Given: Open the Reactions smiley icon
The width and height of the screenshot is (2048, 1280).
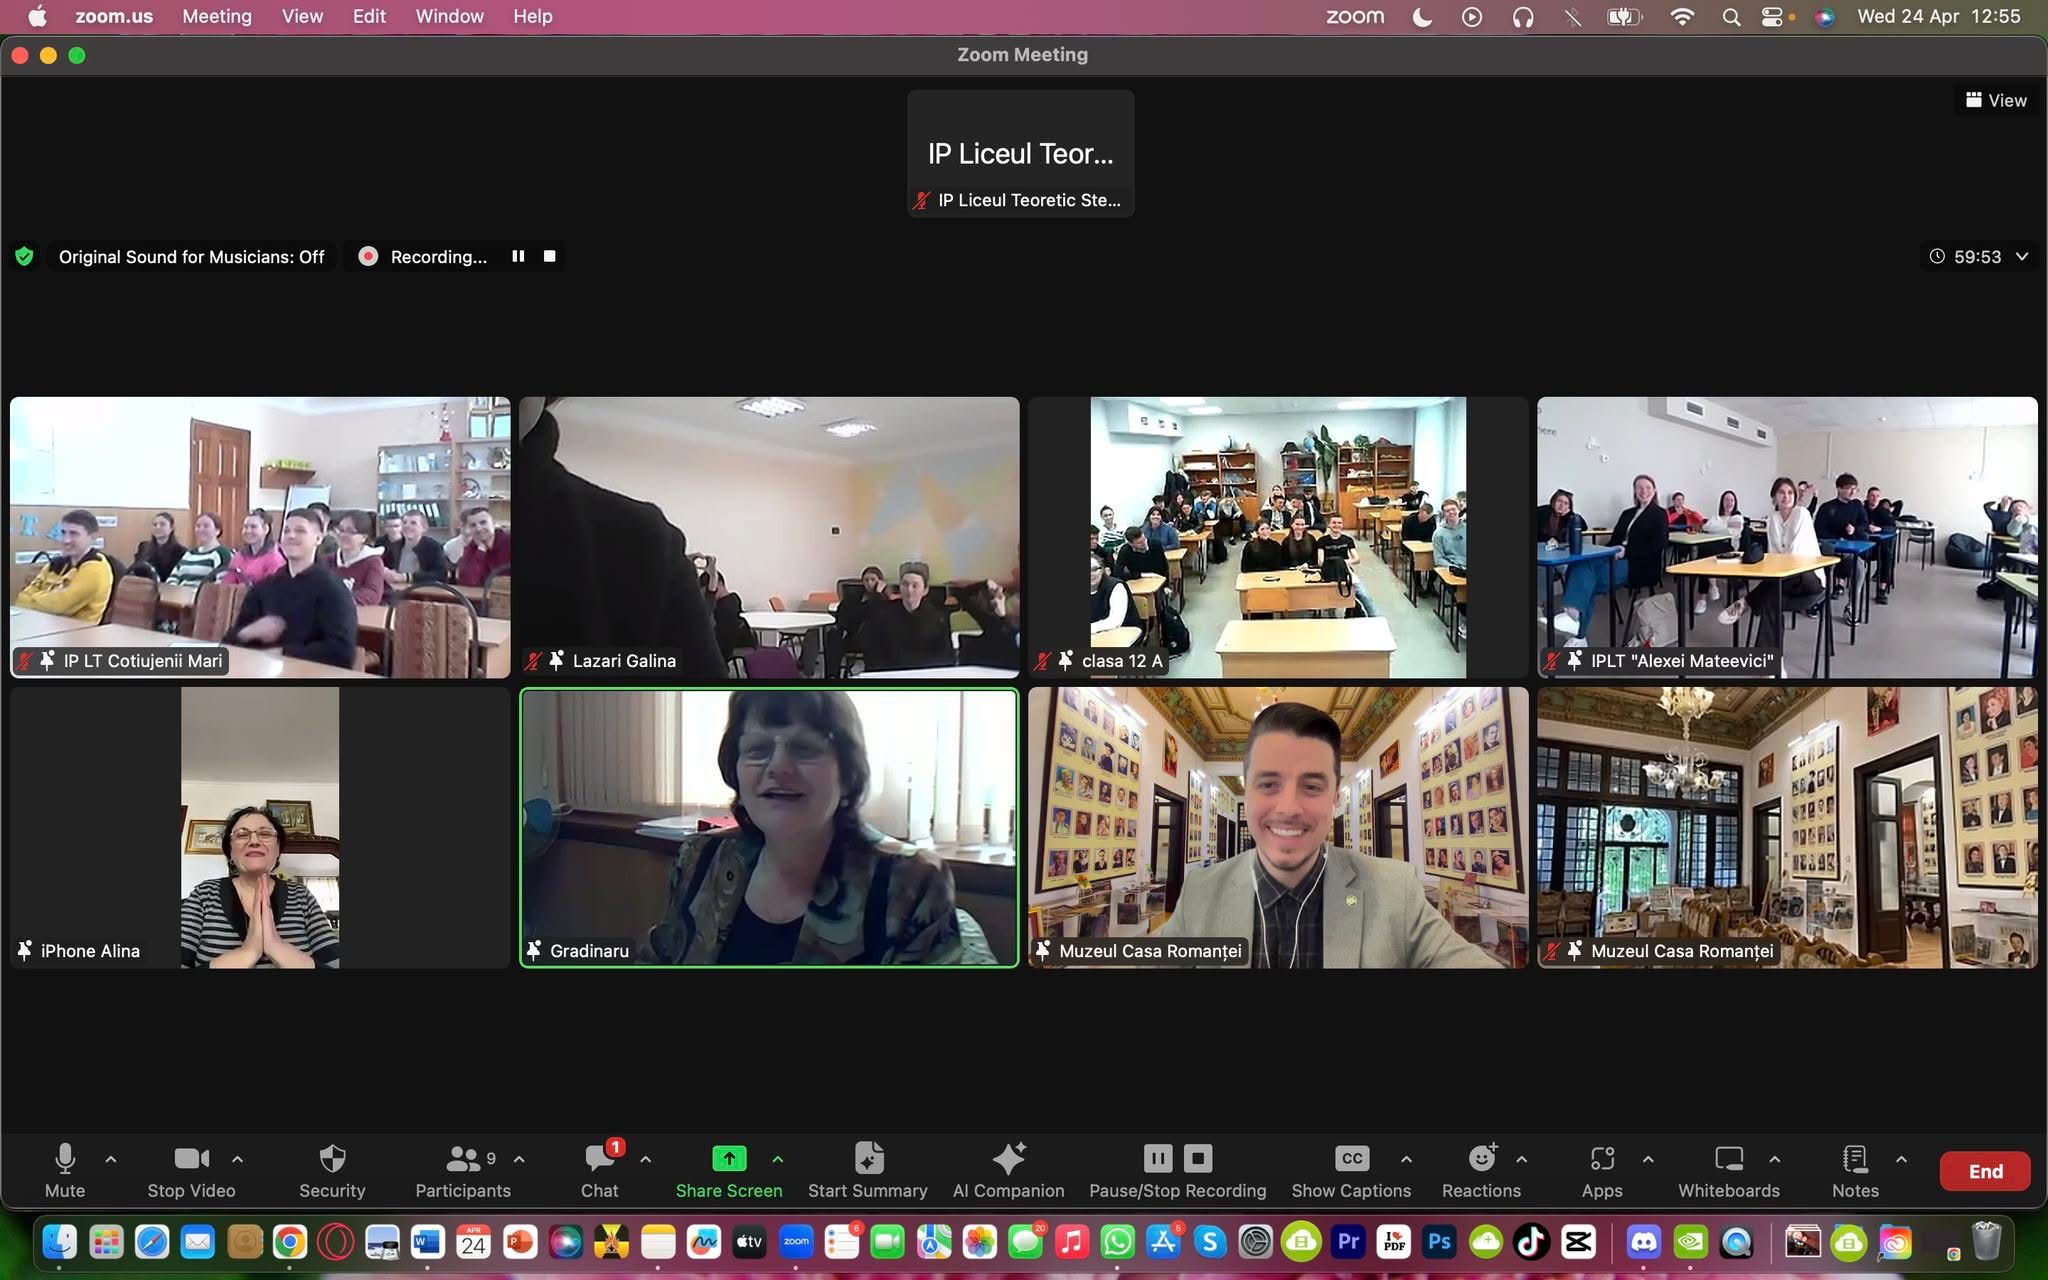Looking at the screenshot, I should 1481,1159.
